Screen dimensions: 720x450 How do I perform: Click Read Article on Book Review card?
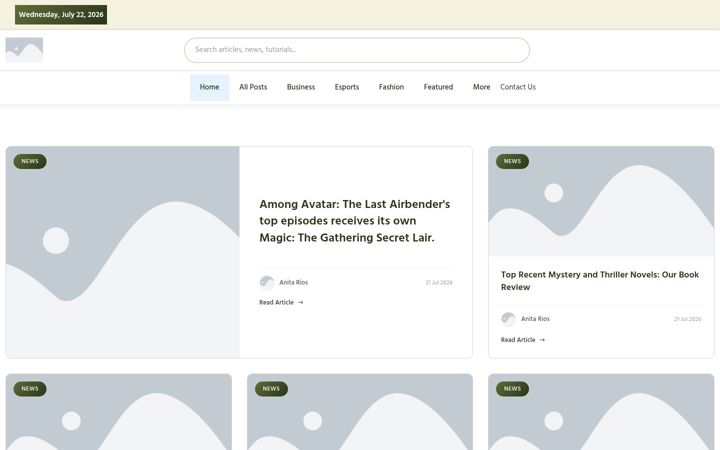point(523,340)
